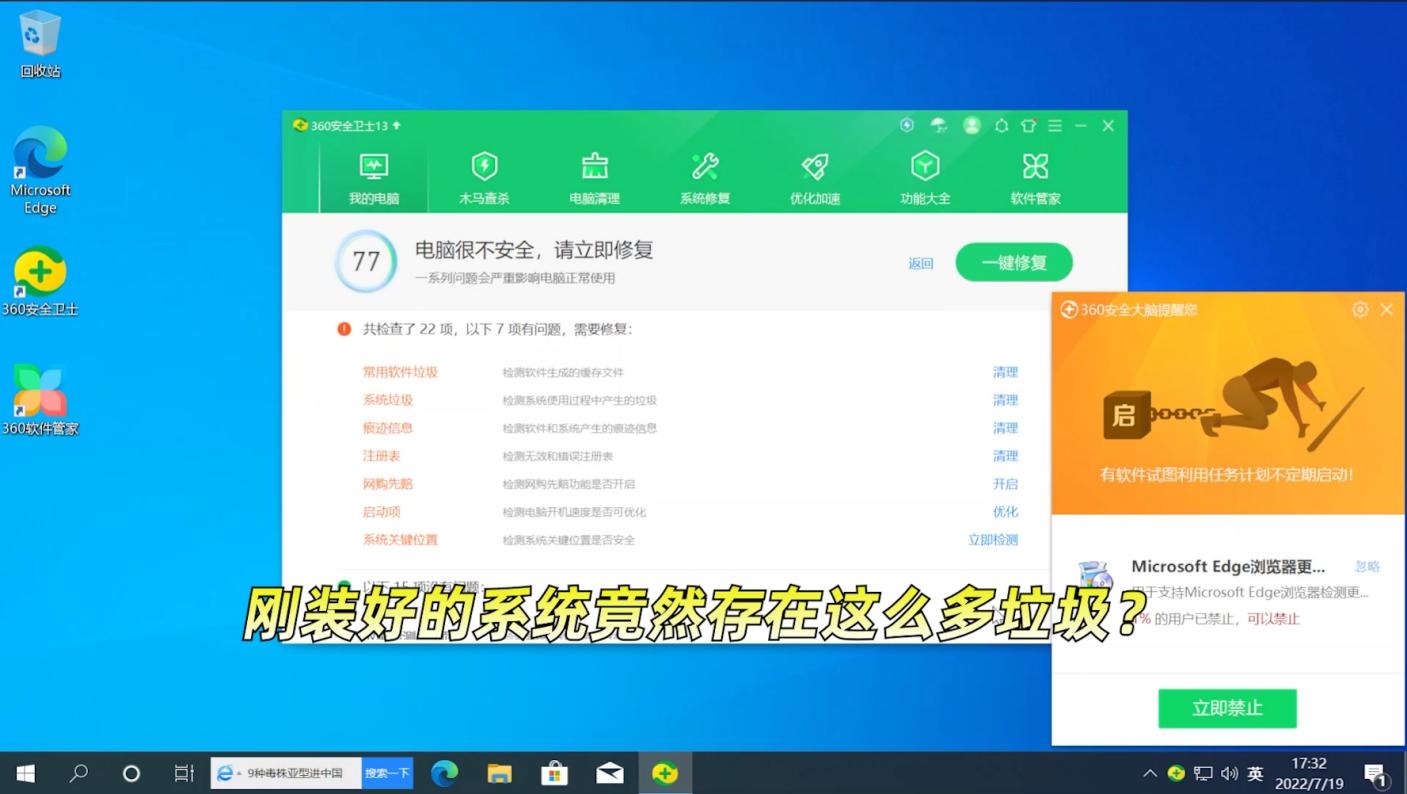Click the notification bell icon
The height and width of the screenshot is (794, 1407).
tap(1000, 125)
